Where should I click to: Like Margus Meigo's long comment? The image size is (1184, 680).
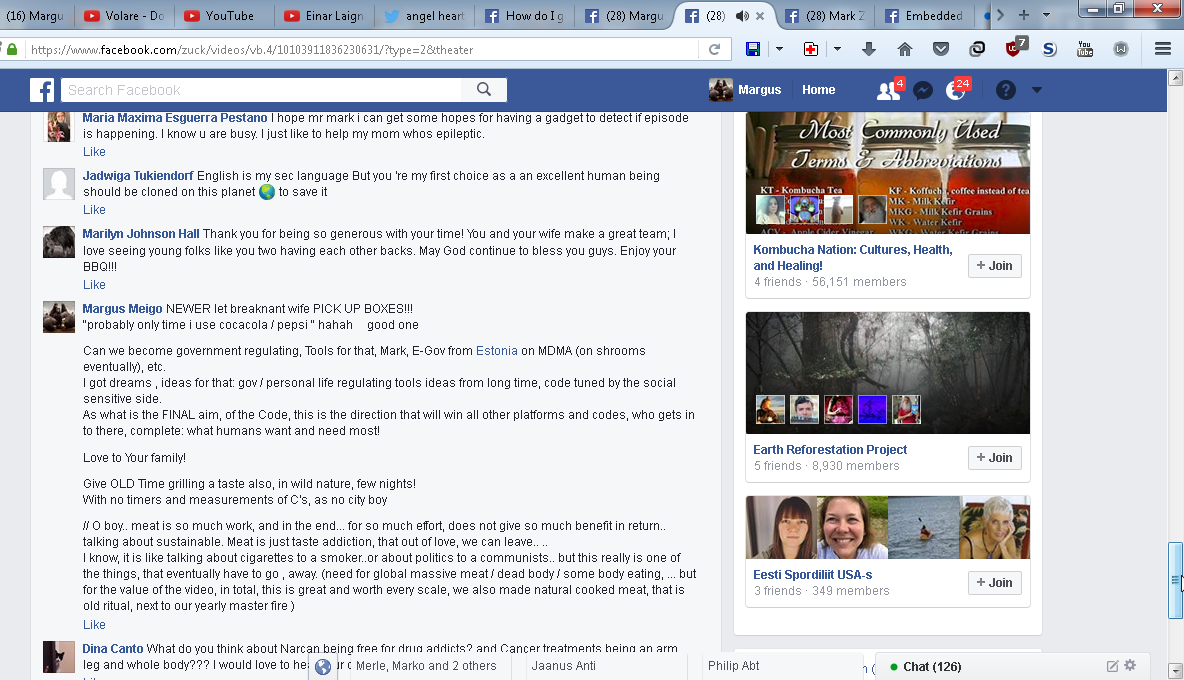[94, 625]
